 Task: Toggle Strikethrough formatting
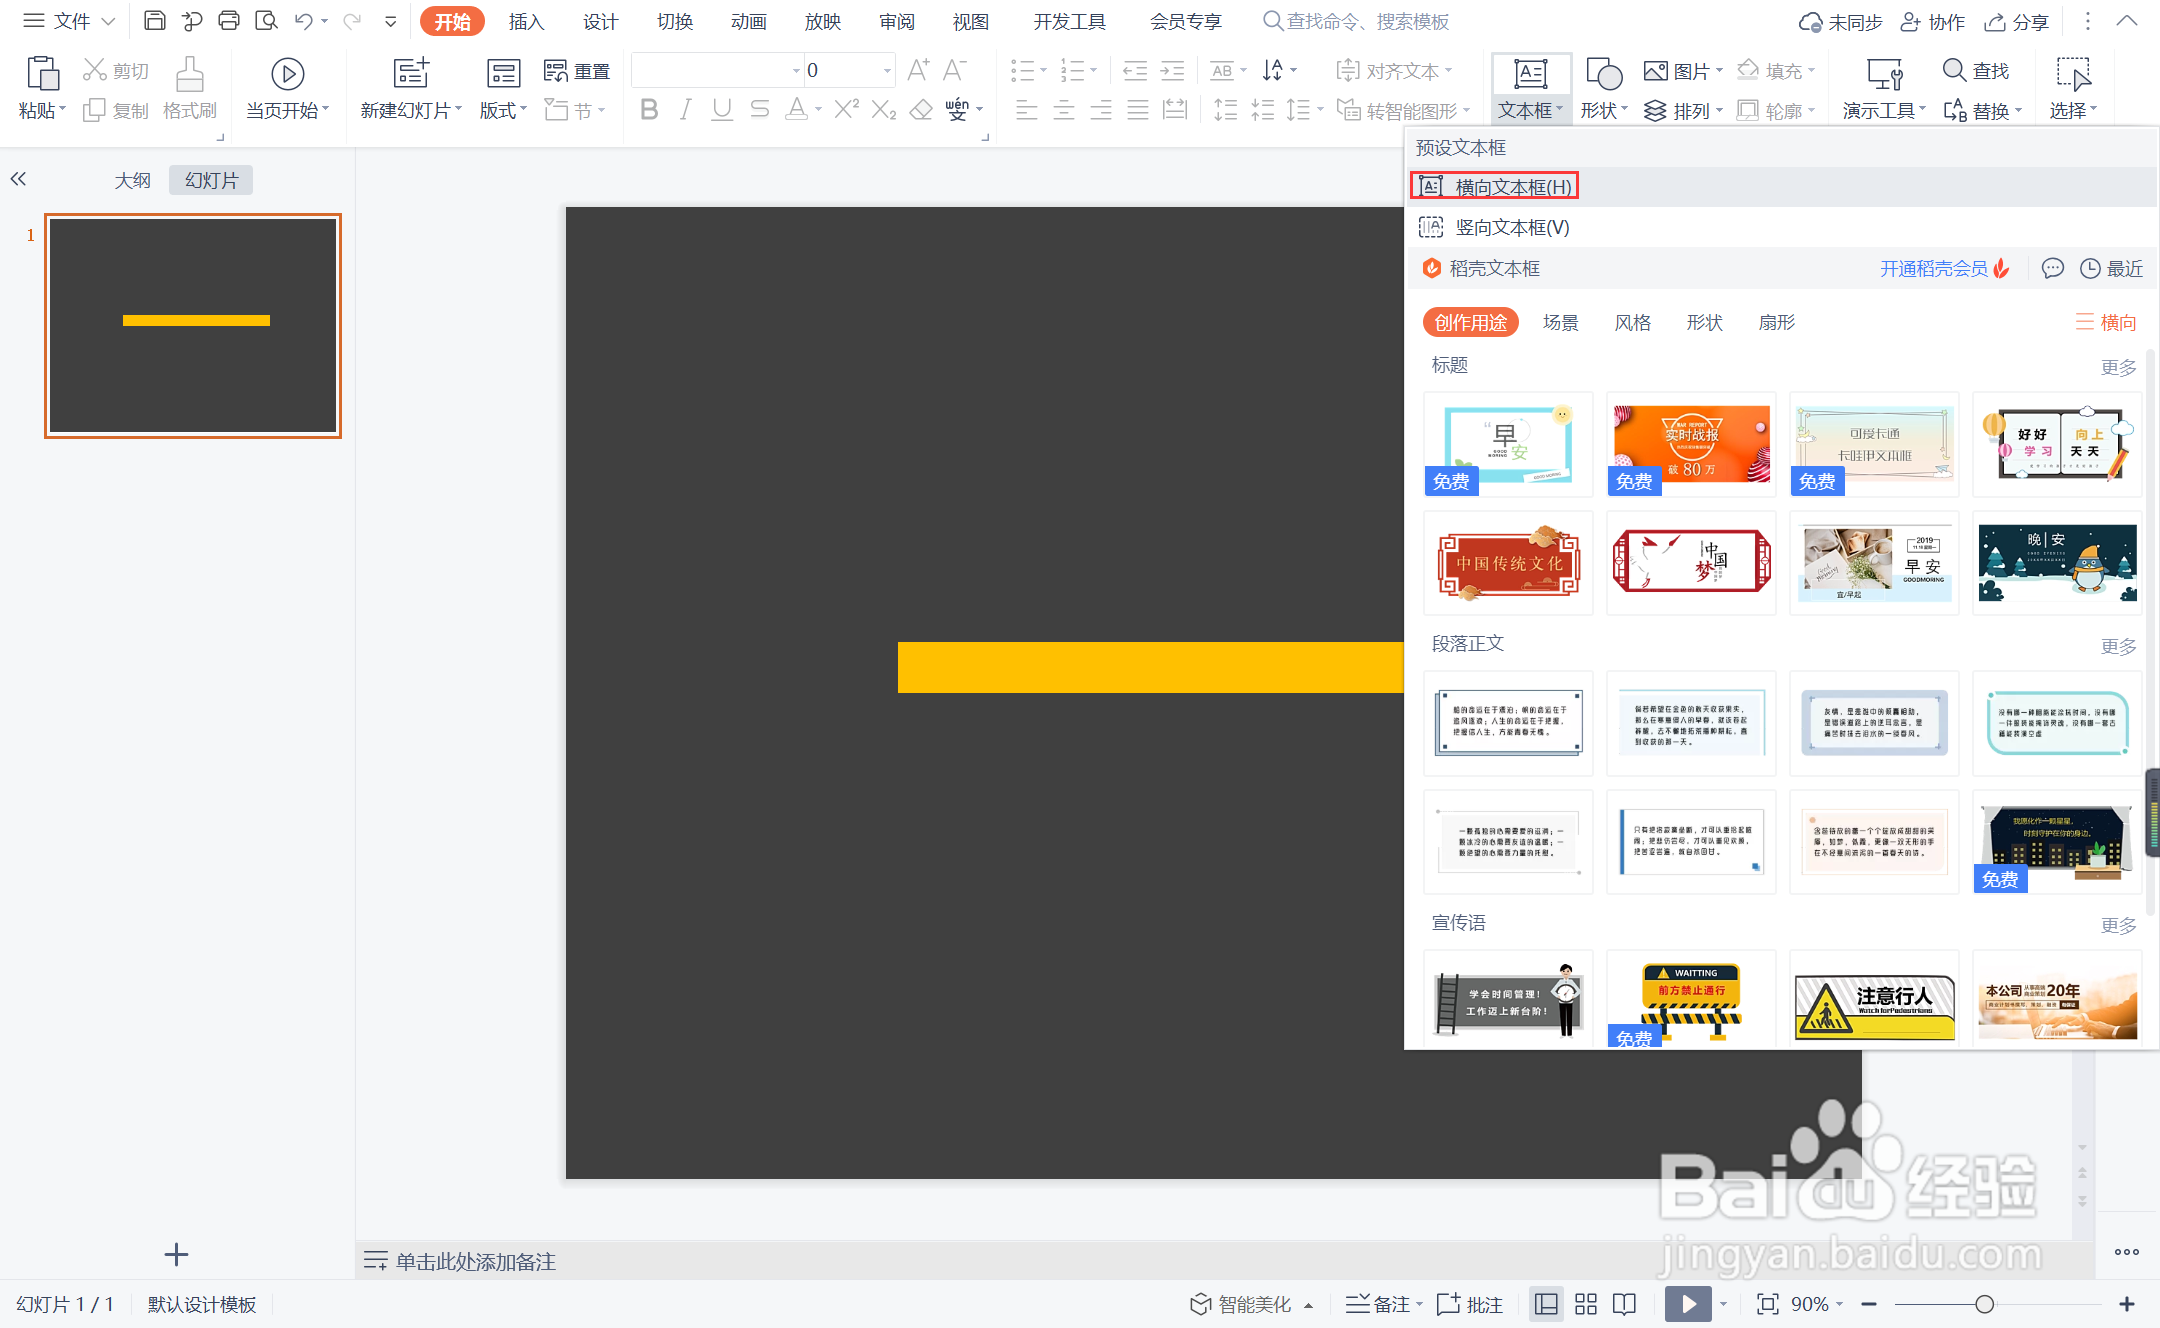tap(760, 109)
